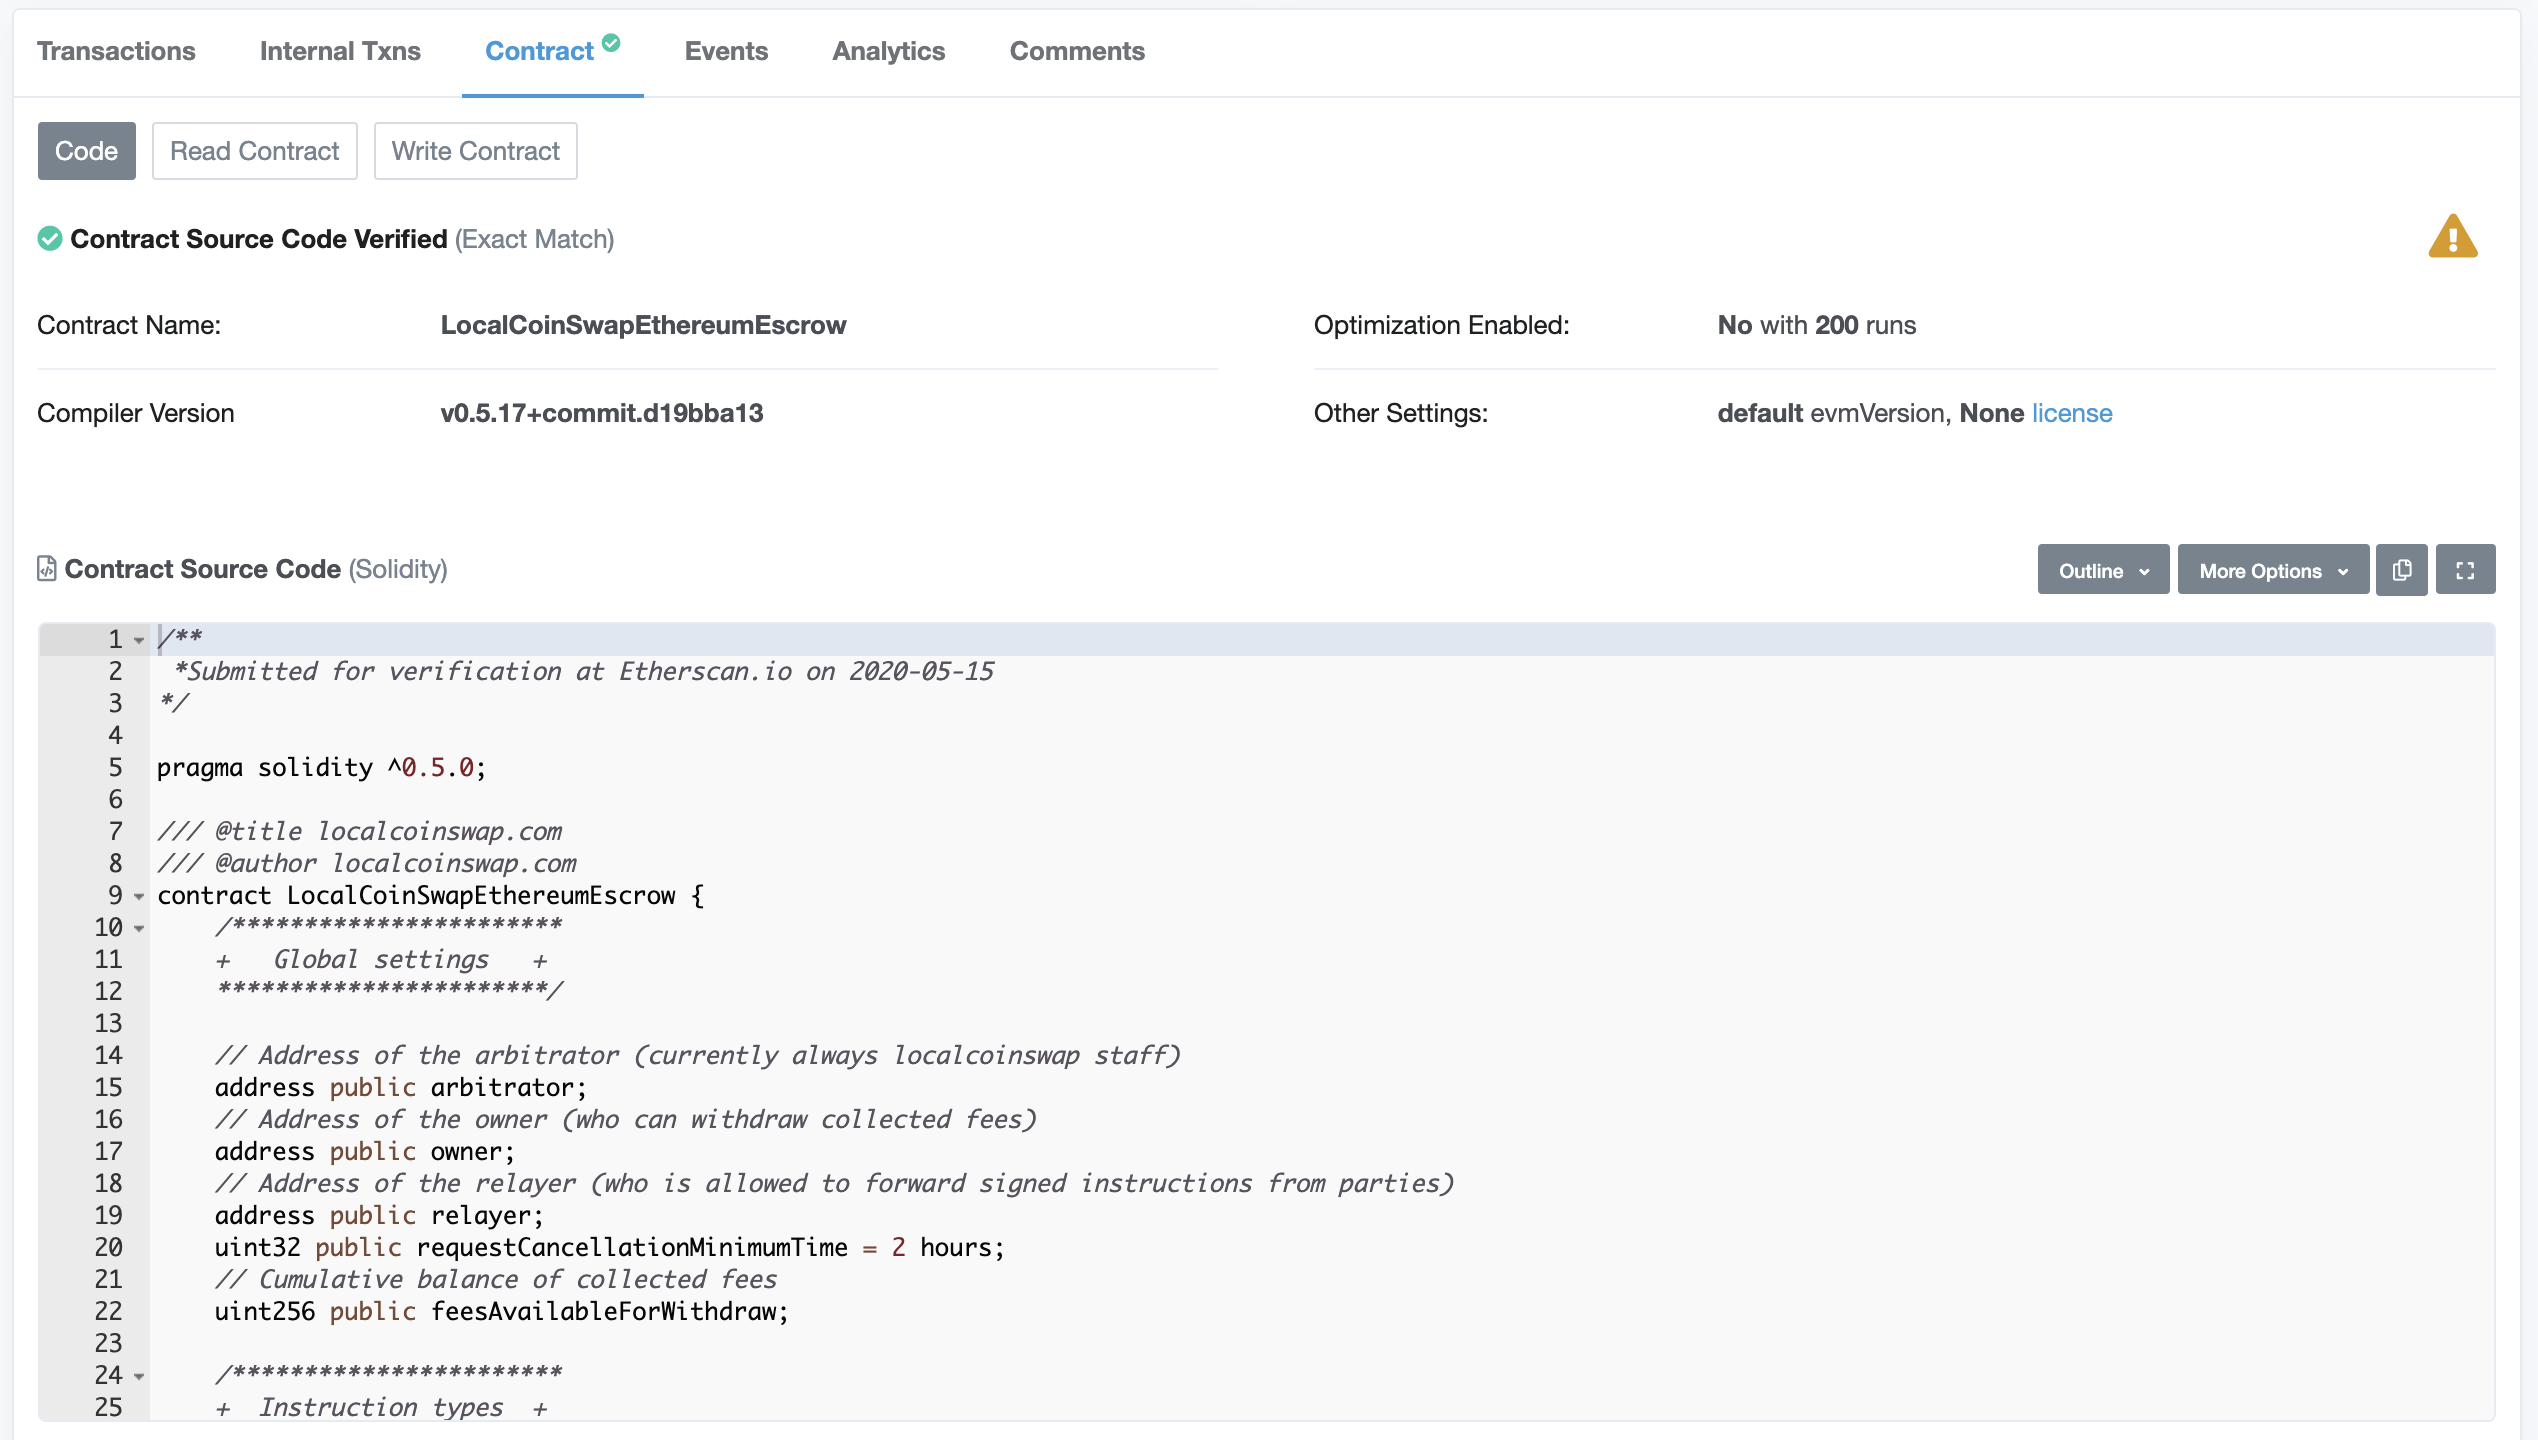This screenshot has height=1440, width=2538.
Task: Click the Read Contract button
Action: click(x=254, y=151)
